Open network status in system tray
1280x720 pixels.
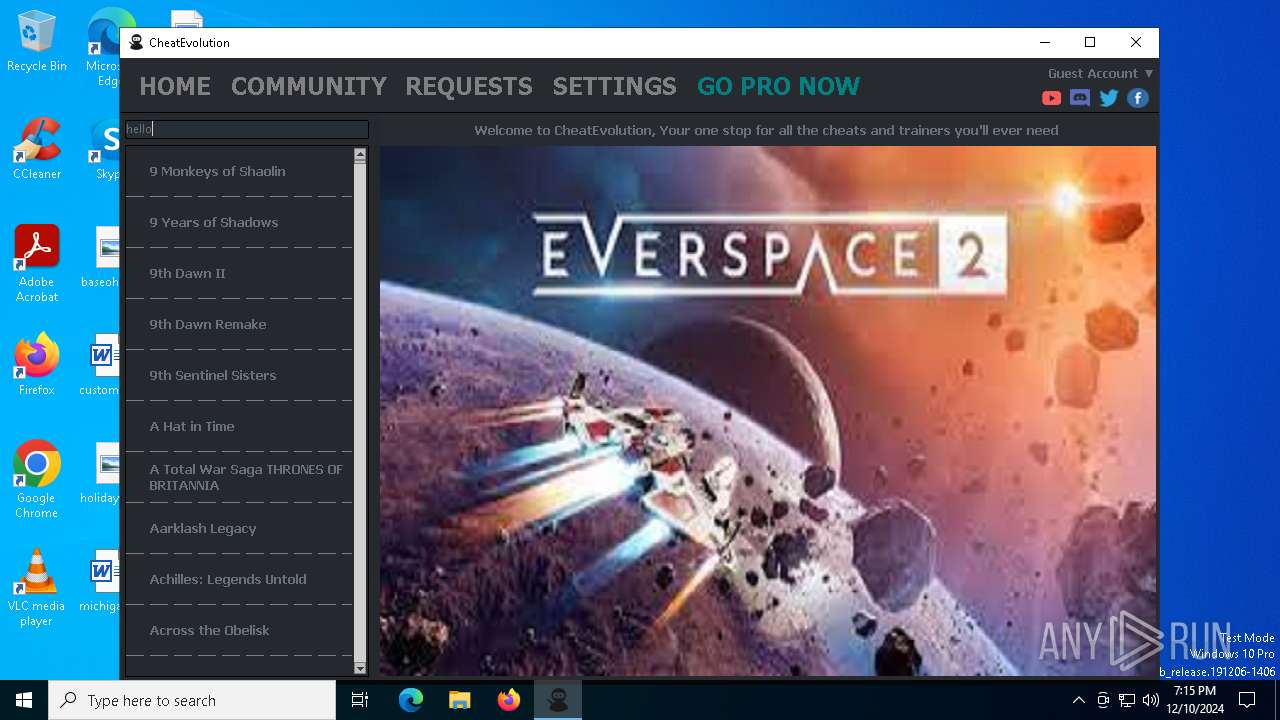[x=1127, y=700]
